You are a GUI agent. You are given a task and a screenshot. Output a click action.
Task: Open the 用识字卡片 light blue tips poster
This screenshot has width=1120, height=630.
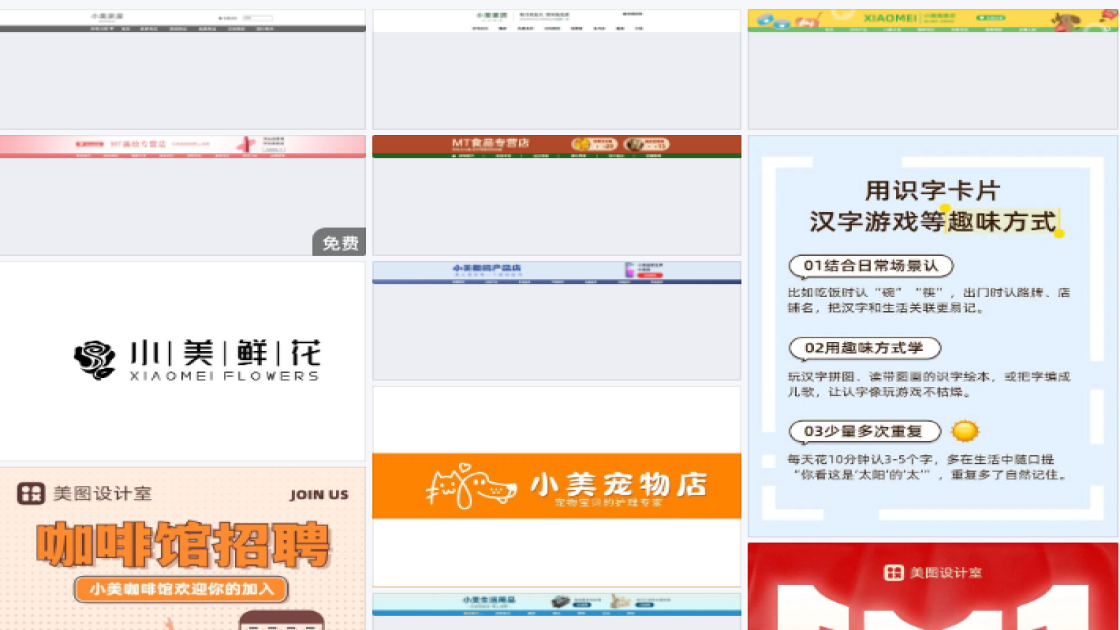pos(932,336)
